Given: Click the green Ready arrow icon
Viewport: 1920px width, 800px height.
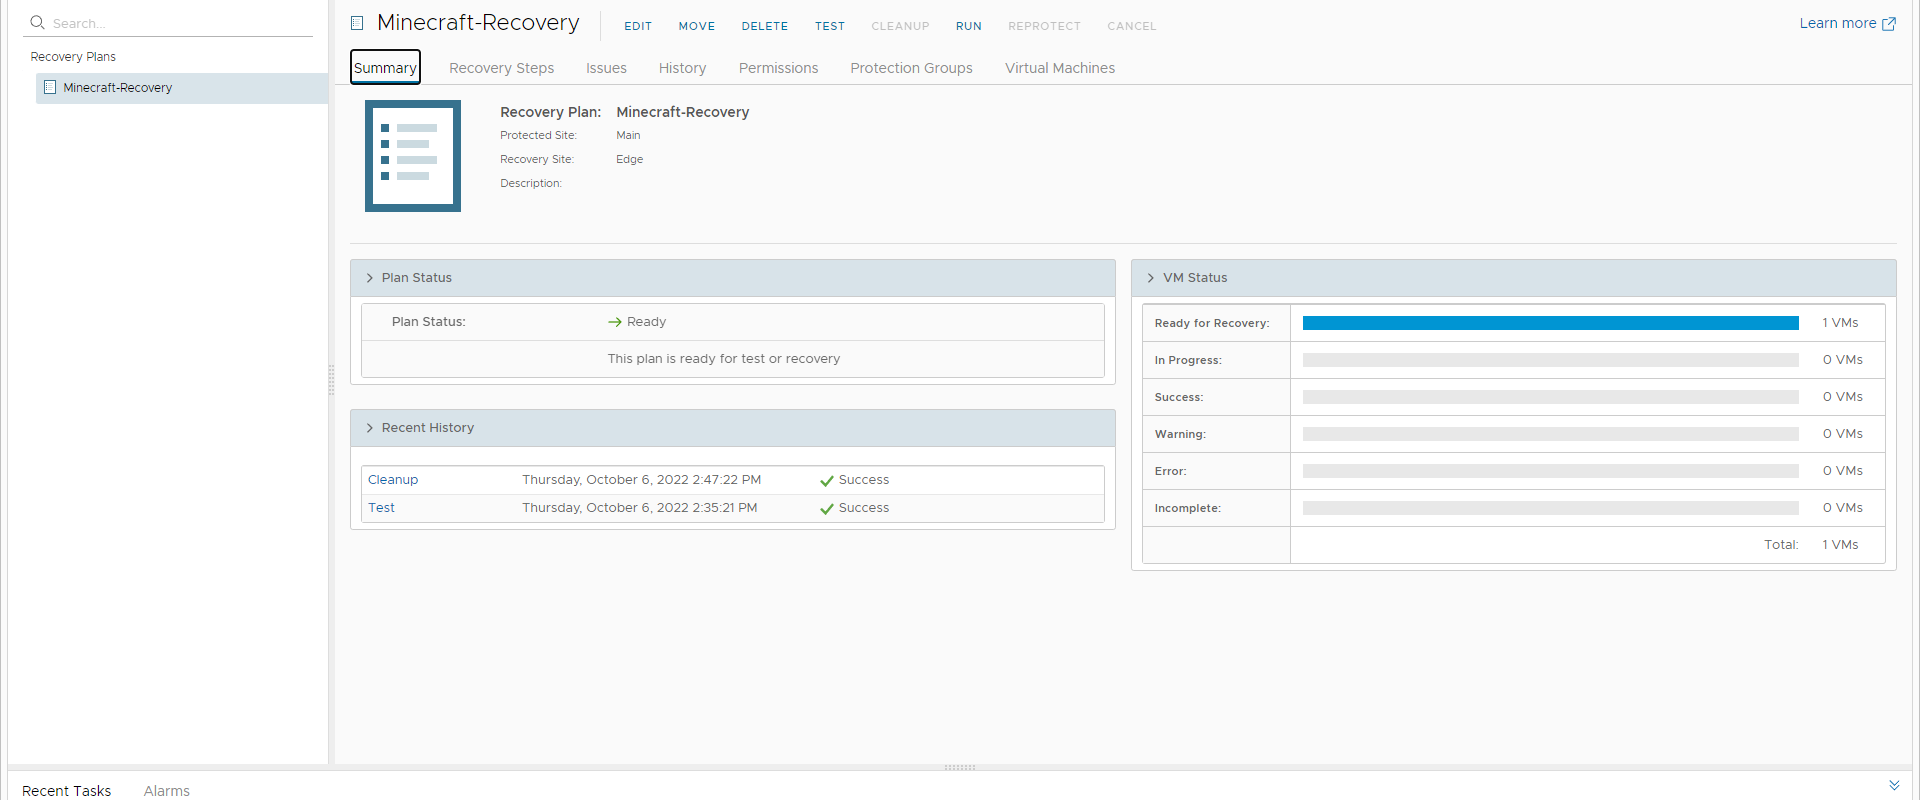Looking at the screenshot, I should (615, 322).
